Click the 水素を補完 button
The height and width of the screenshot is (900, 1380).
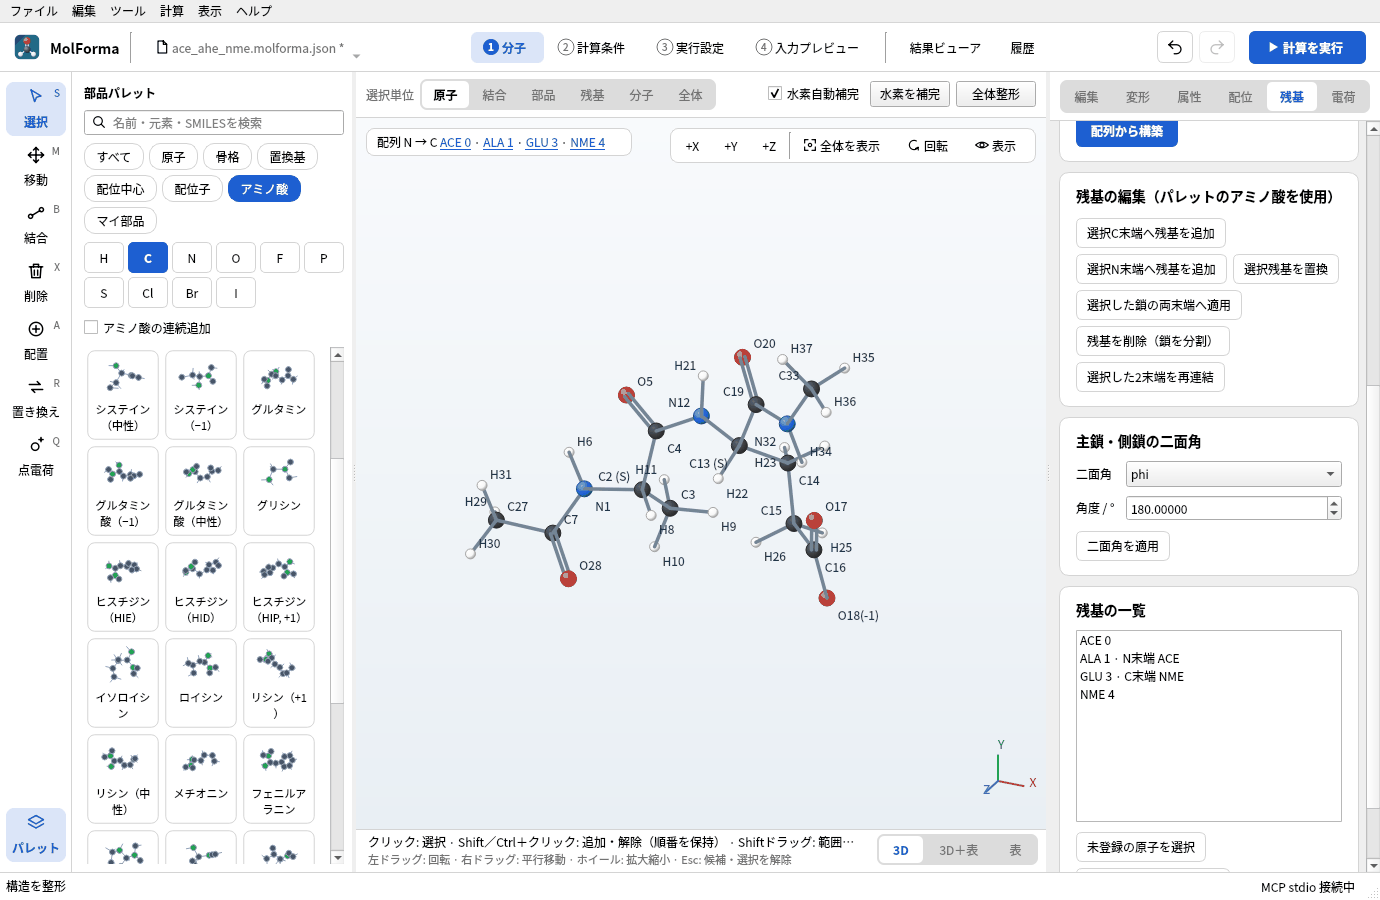910,94
